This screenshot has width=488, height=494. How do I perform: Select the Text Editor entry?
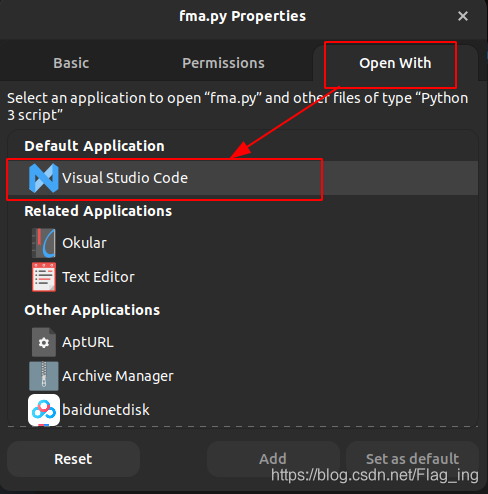243,277
